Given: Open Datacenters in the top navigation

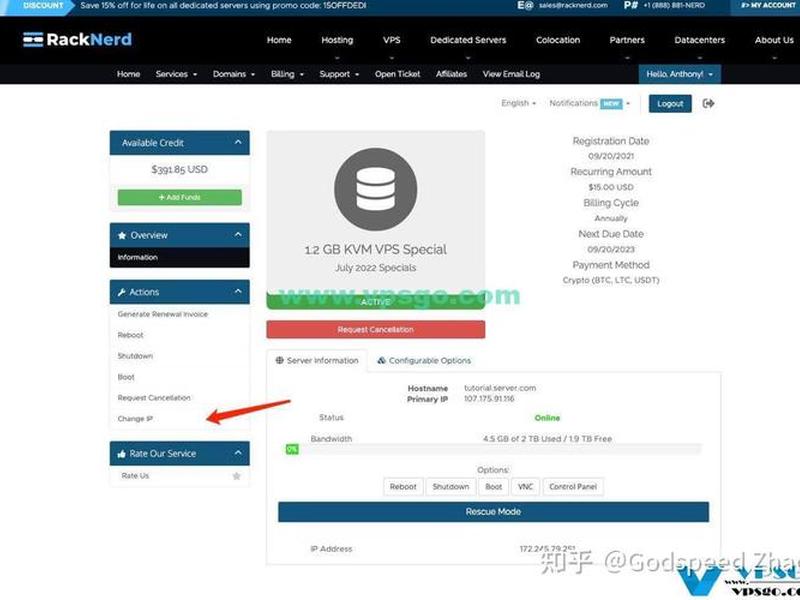Looking at the screenshot, I should pos(699,40).
